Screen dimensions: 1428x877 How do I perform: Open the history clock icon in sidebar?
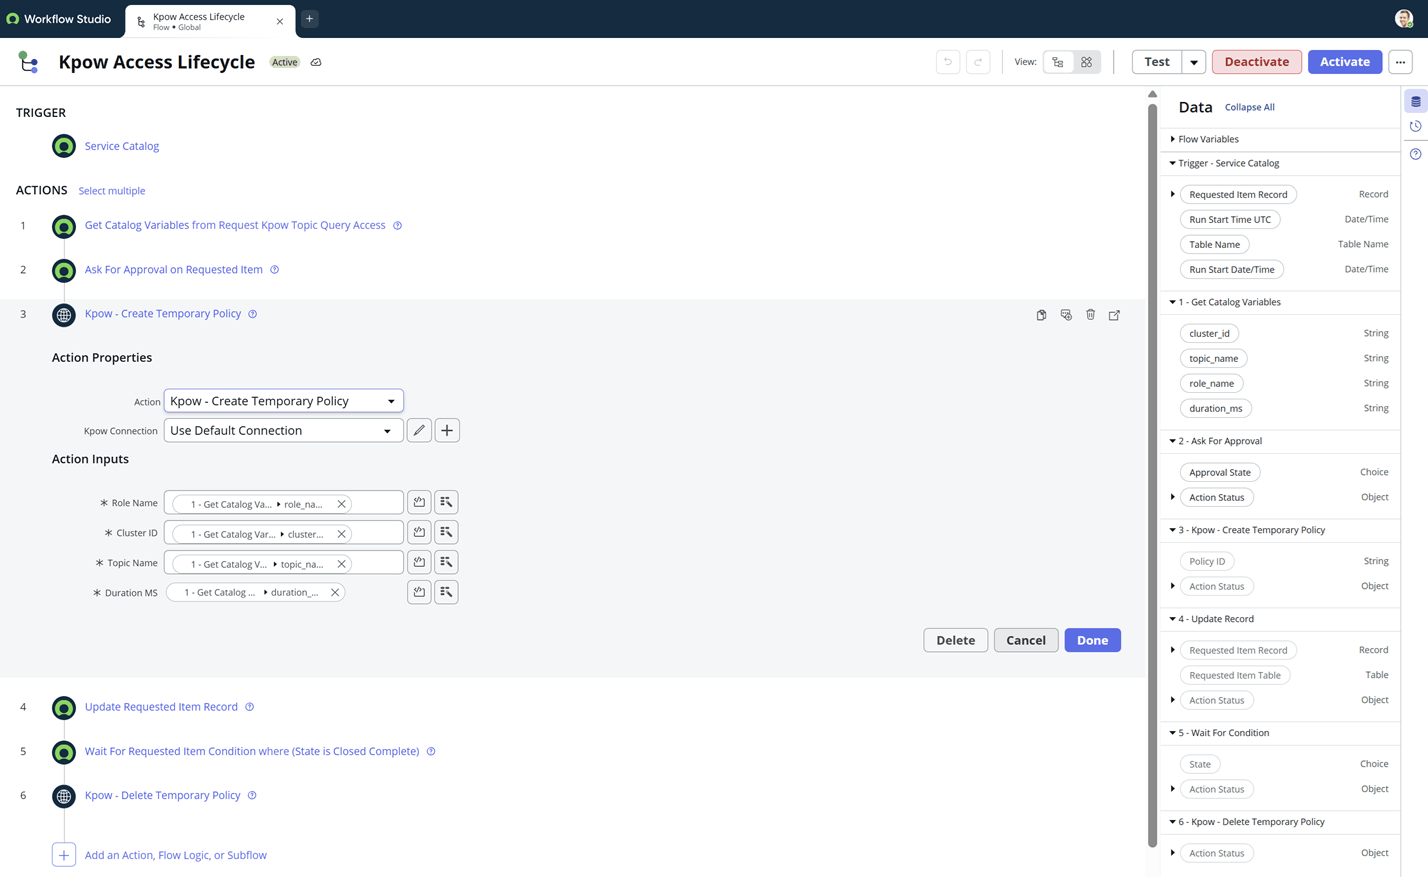click(1416, 127)
